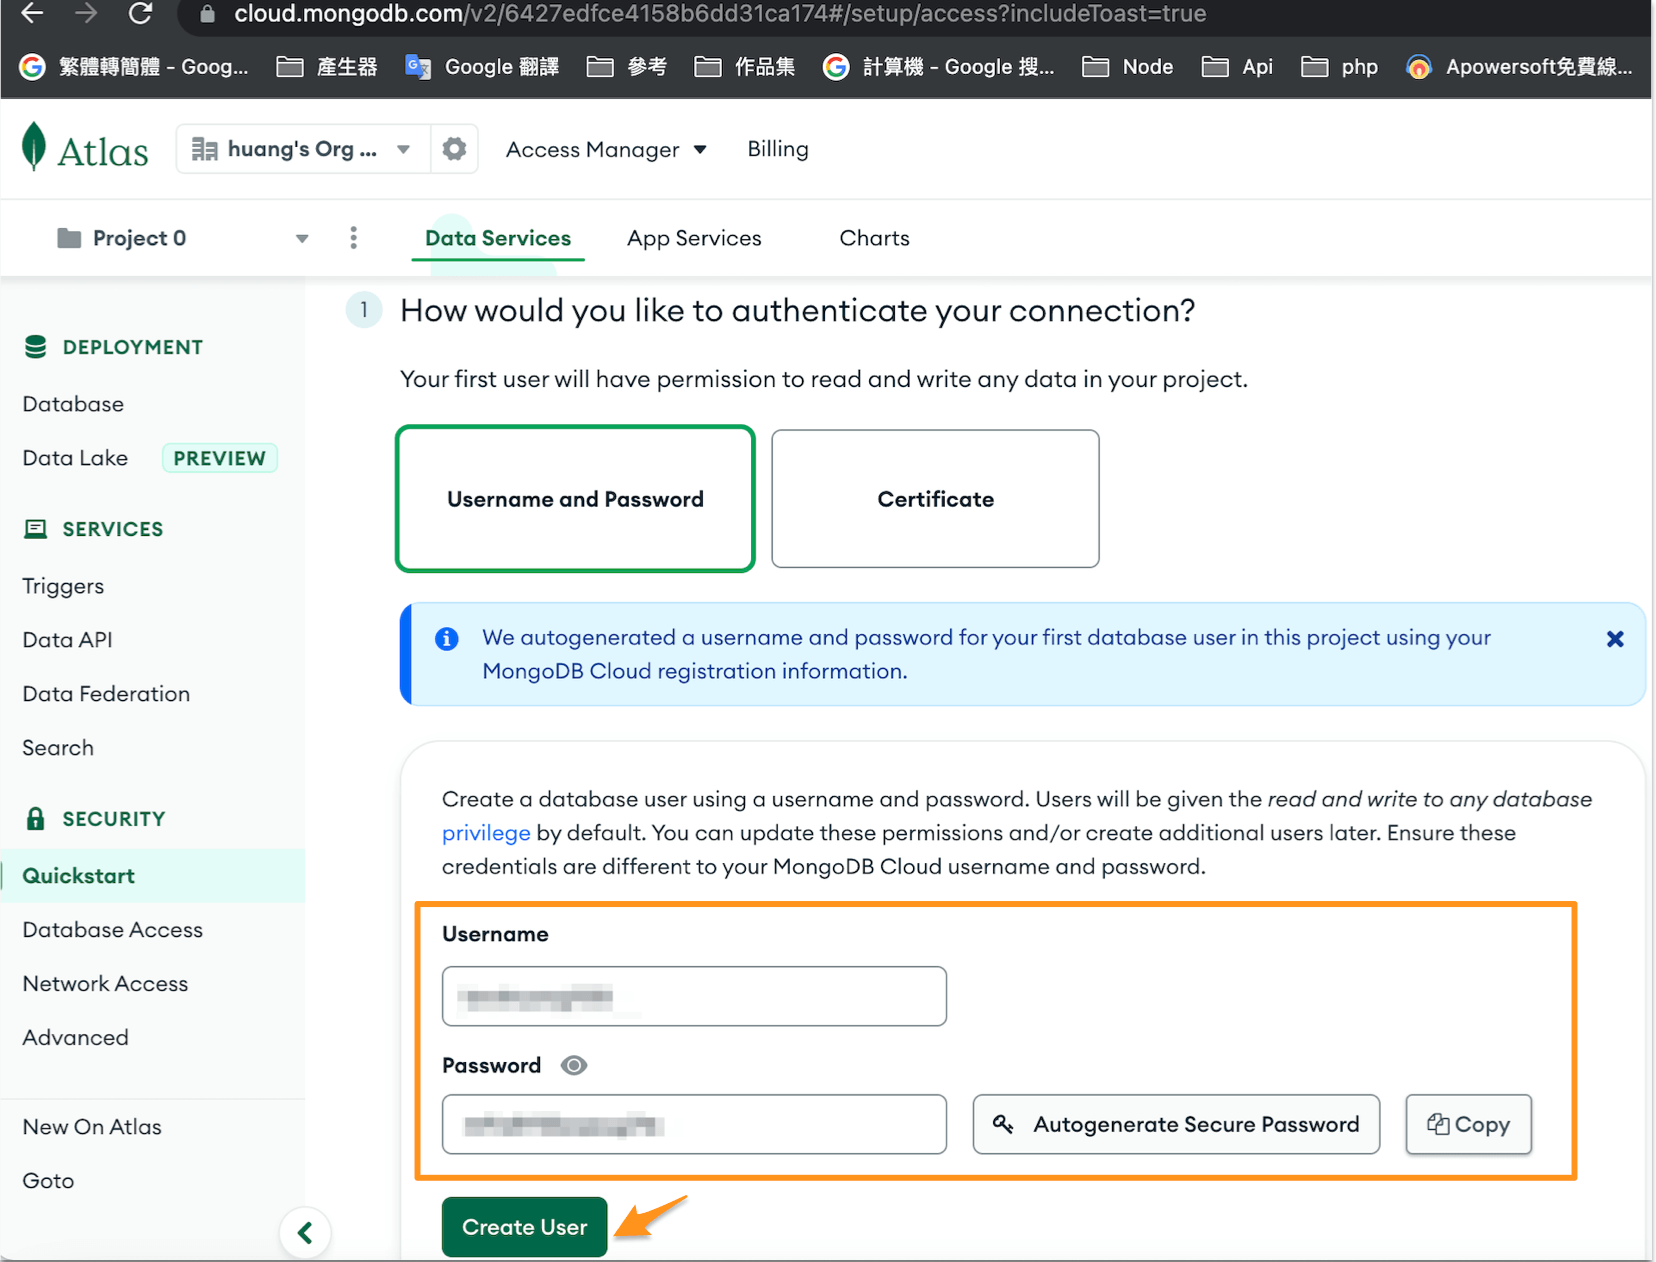Viewport: 1656px width, 1262px height.
Task: Open organization settings gear icon
Action: (x=454, y=149)
